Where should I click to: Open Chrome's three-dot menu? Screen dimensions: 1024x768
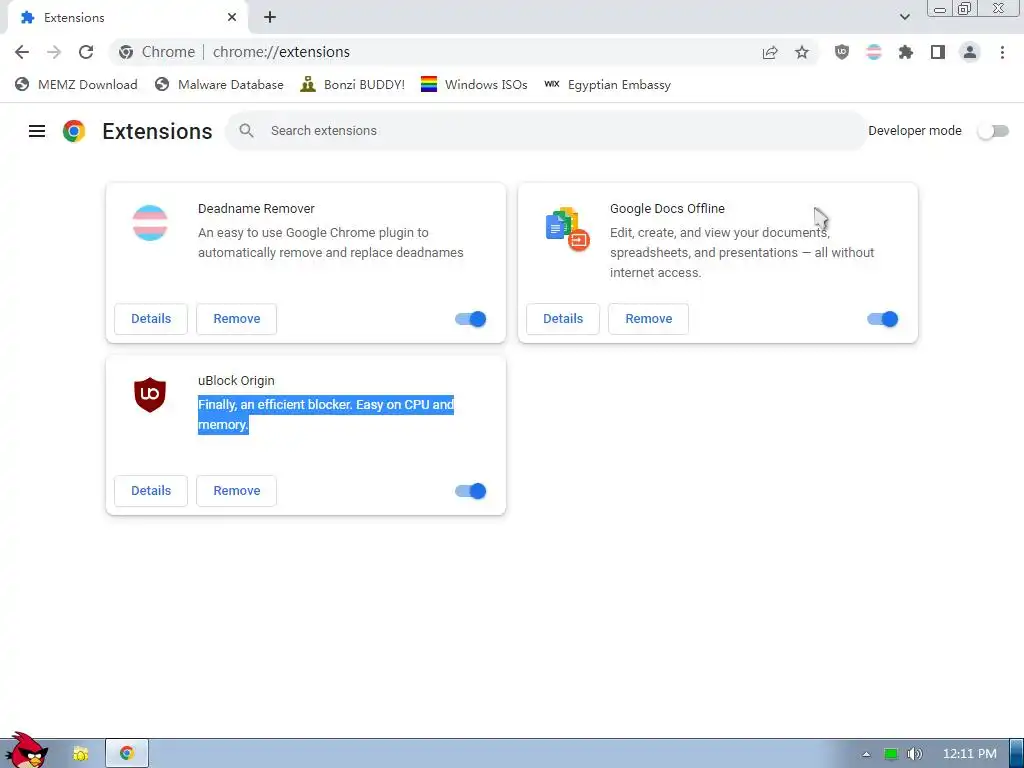coord(1002,52)
